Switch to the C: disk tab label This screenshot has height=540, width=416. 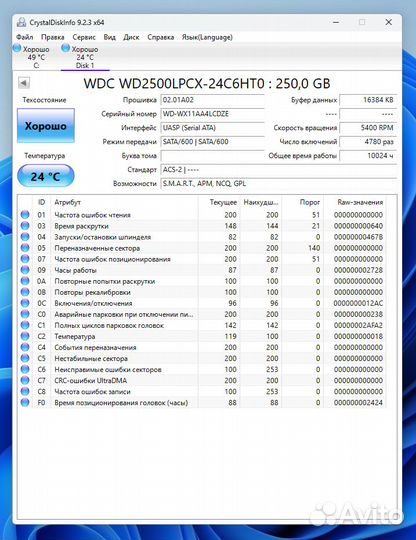point(37,65)
